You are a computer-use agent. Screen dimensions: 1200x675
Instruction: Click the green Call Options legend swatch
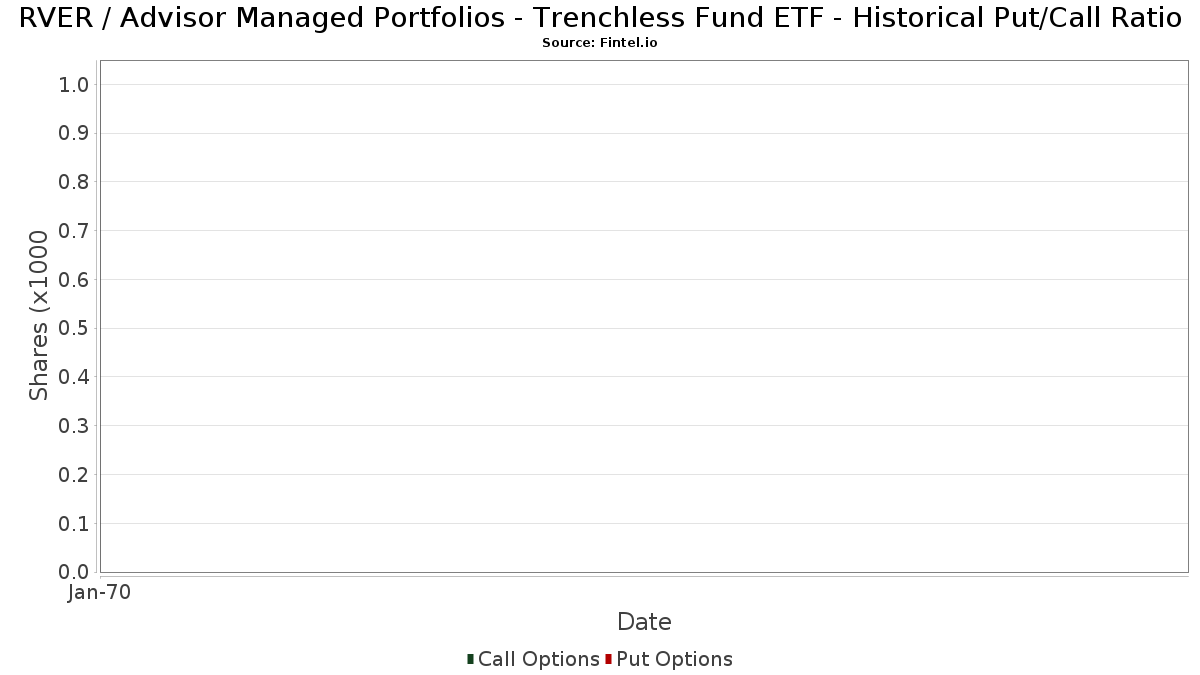470,659
